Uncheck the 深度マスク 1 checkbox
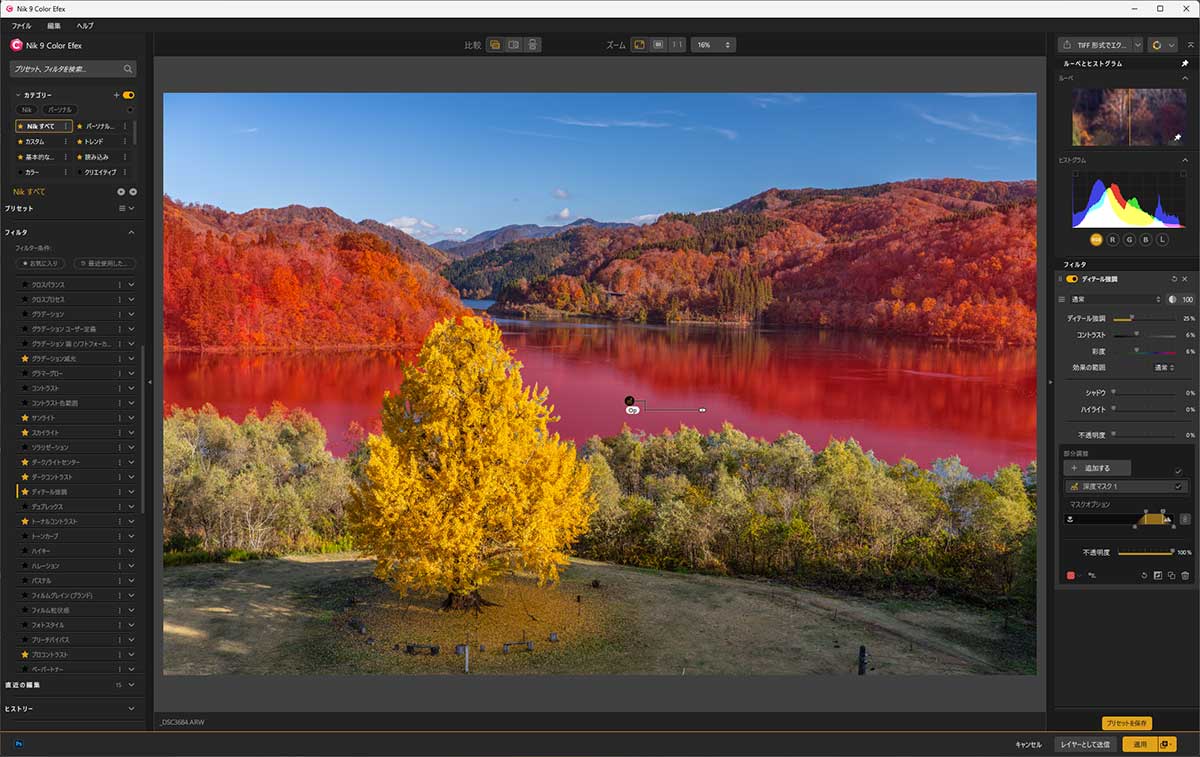 click(1178, 486)
